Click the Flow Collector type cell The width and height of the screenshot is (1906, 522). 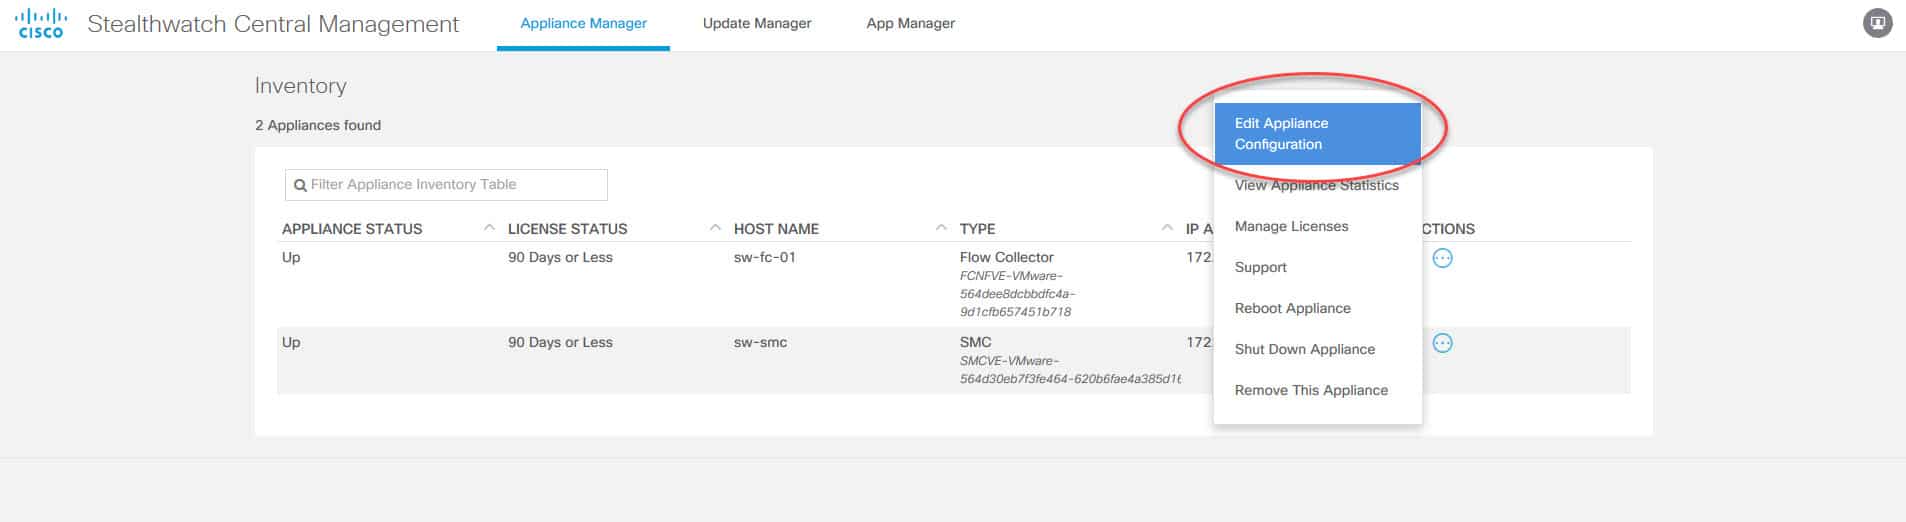point(1006,257)
